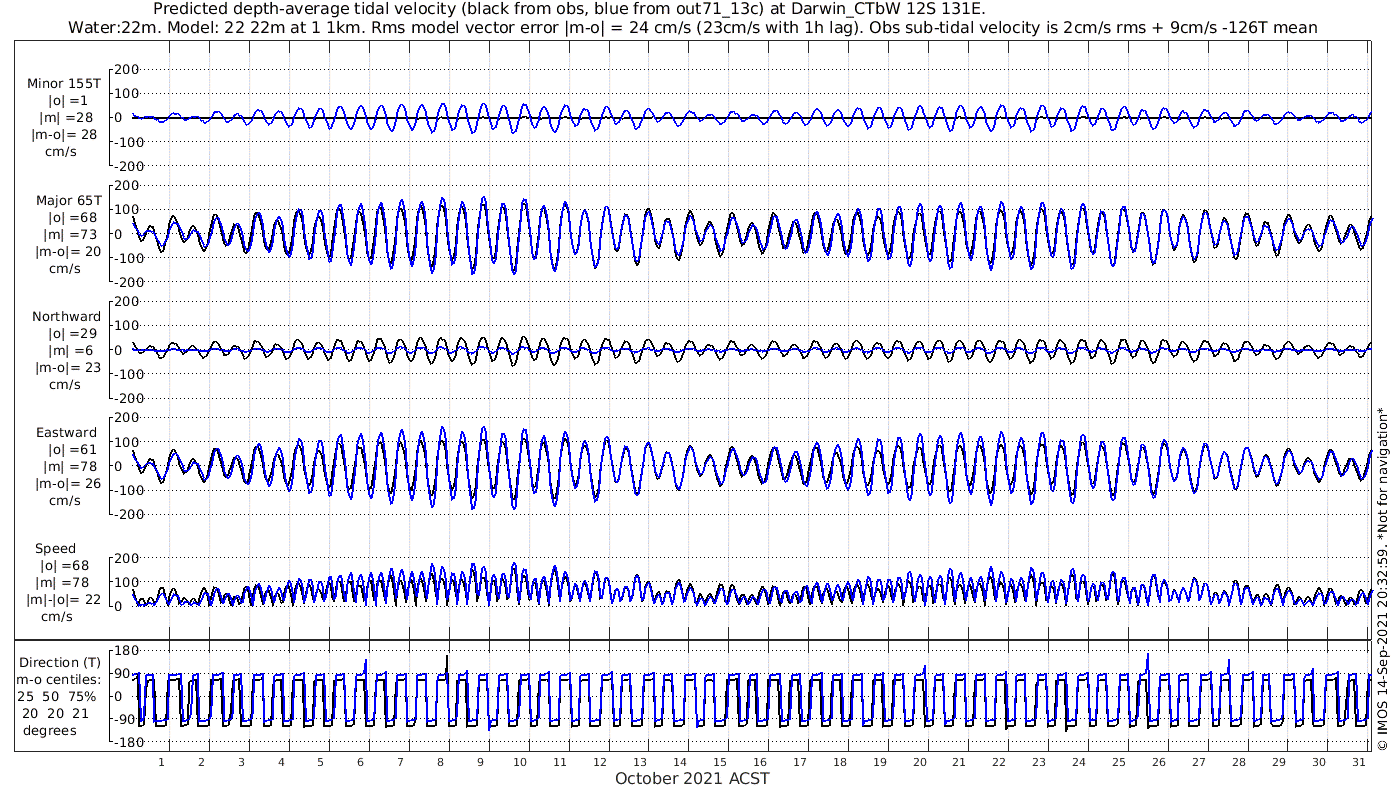The image size is (1400, 800).
Task: Click the 'm-o centiles:' label
Action: tap(60, 679)
